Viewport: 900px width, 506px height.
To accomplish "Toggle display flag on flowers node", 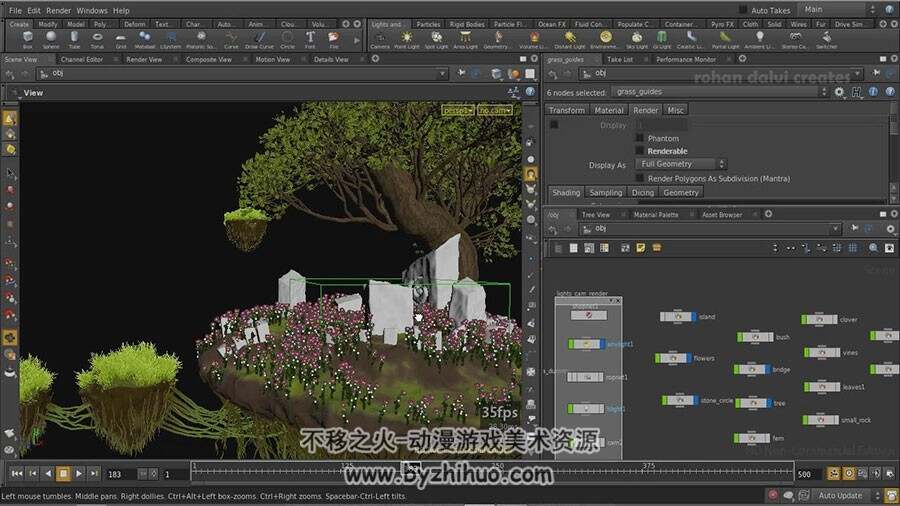I will point(689,358).
